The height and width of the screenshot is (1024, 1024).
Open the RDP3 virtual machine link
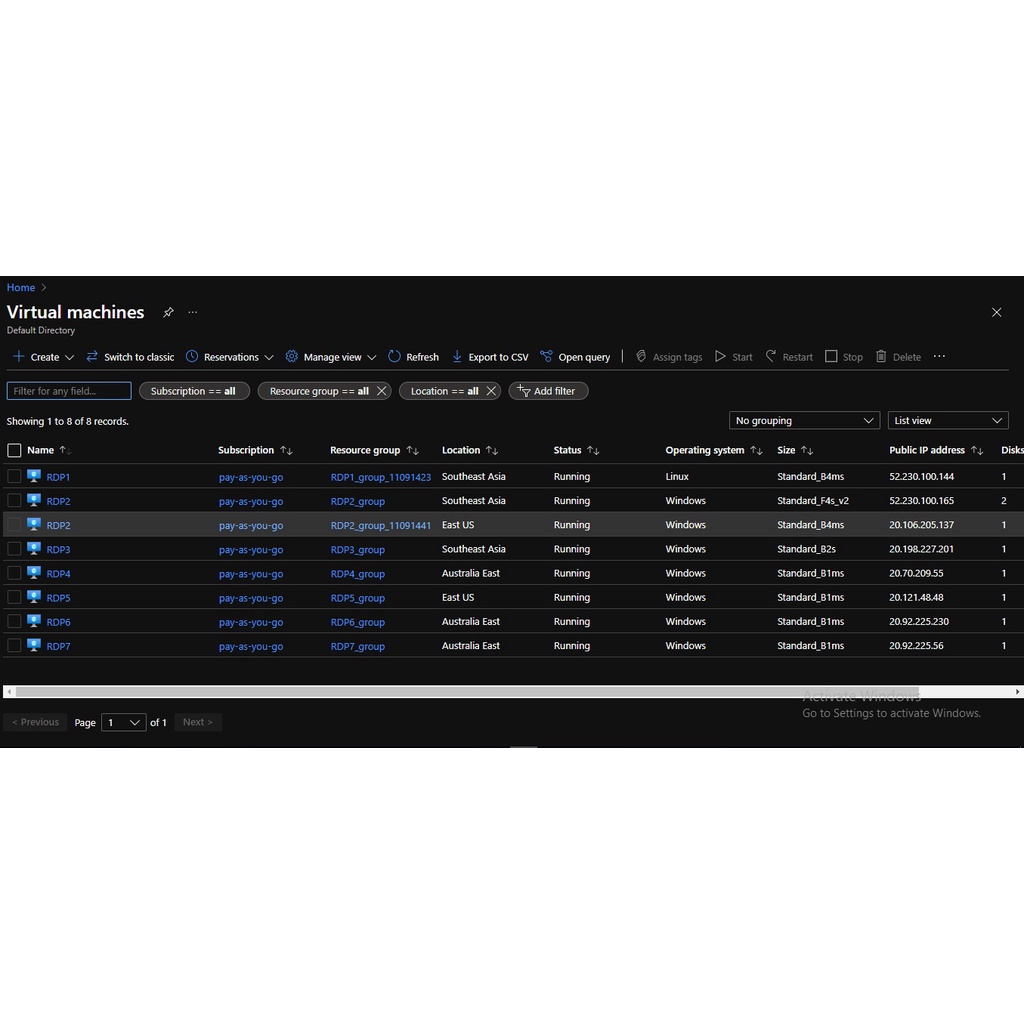tap(58, 550)
